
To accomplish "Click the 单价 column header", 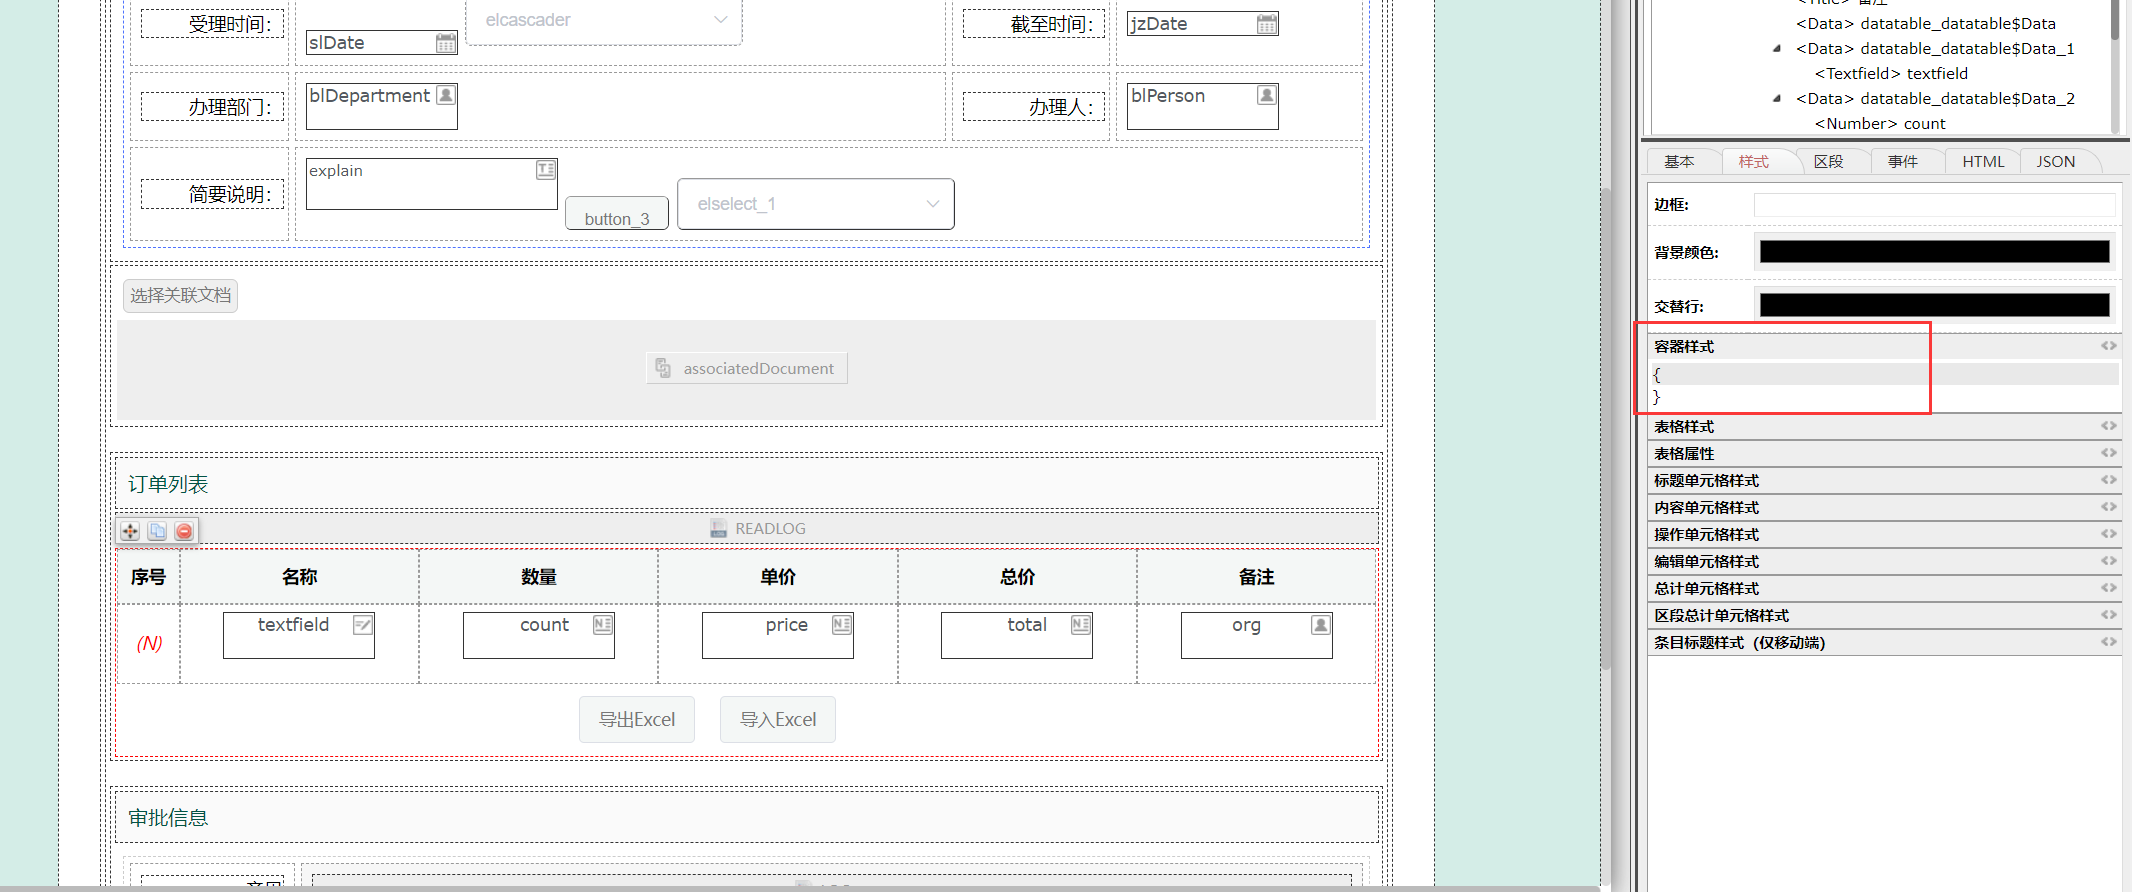I will (x=778, y=577).
